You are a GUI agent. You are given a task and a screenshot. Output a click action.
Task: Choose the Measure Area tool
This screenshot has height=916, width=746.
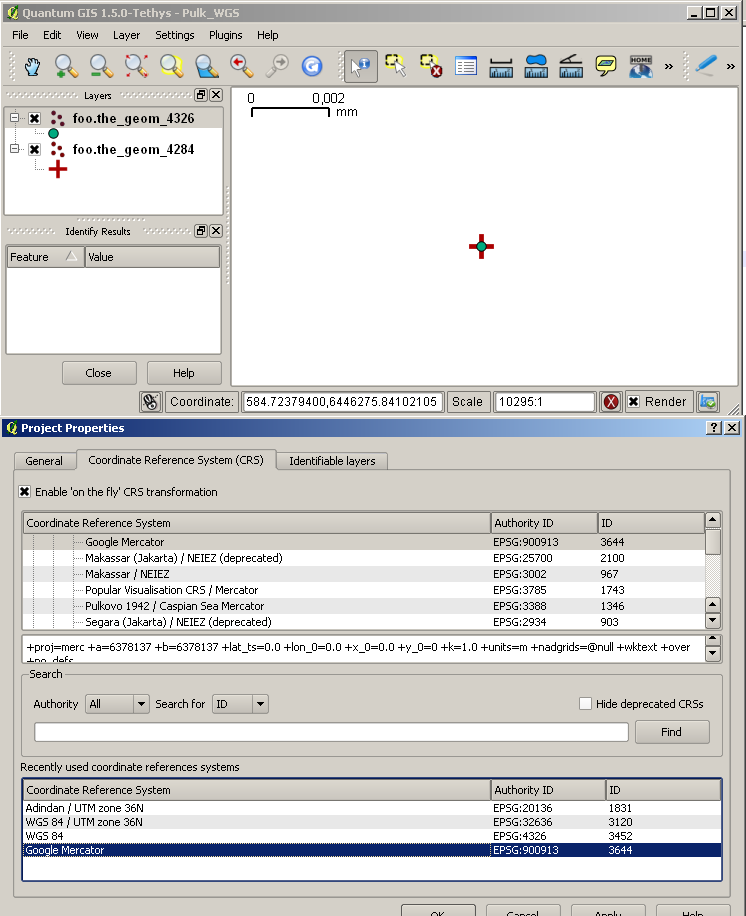(x=536, y=66)
